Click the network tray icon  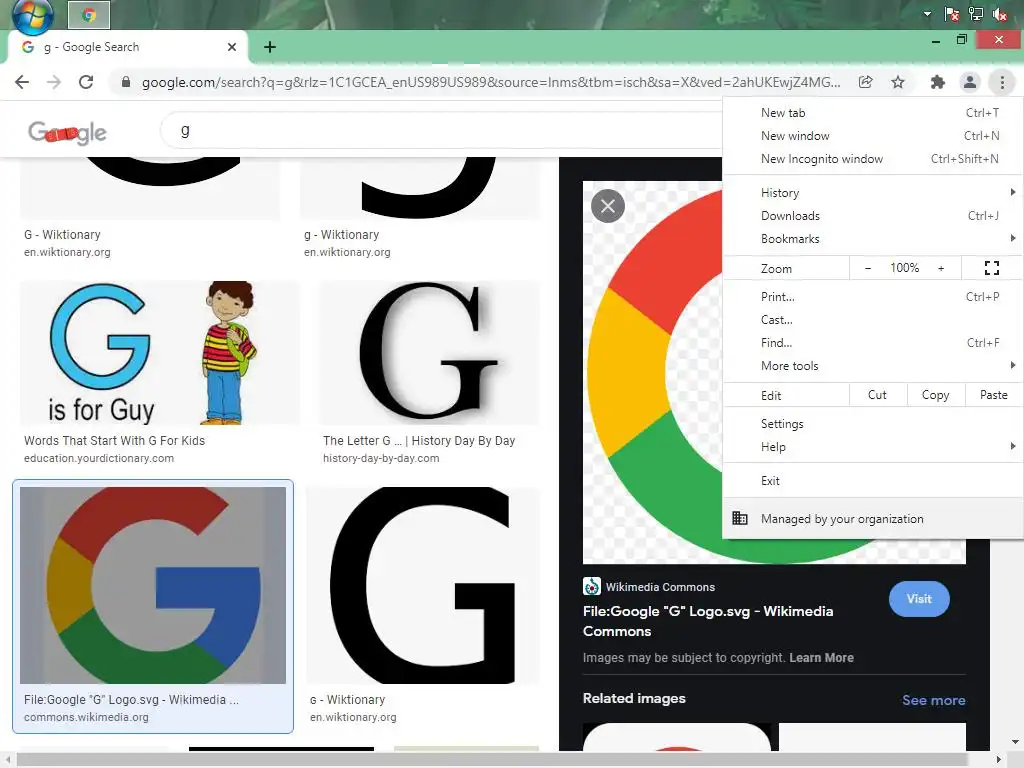coord(976,14)
